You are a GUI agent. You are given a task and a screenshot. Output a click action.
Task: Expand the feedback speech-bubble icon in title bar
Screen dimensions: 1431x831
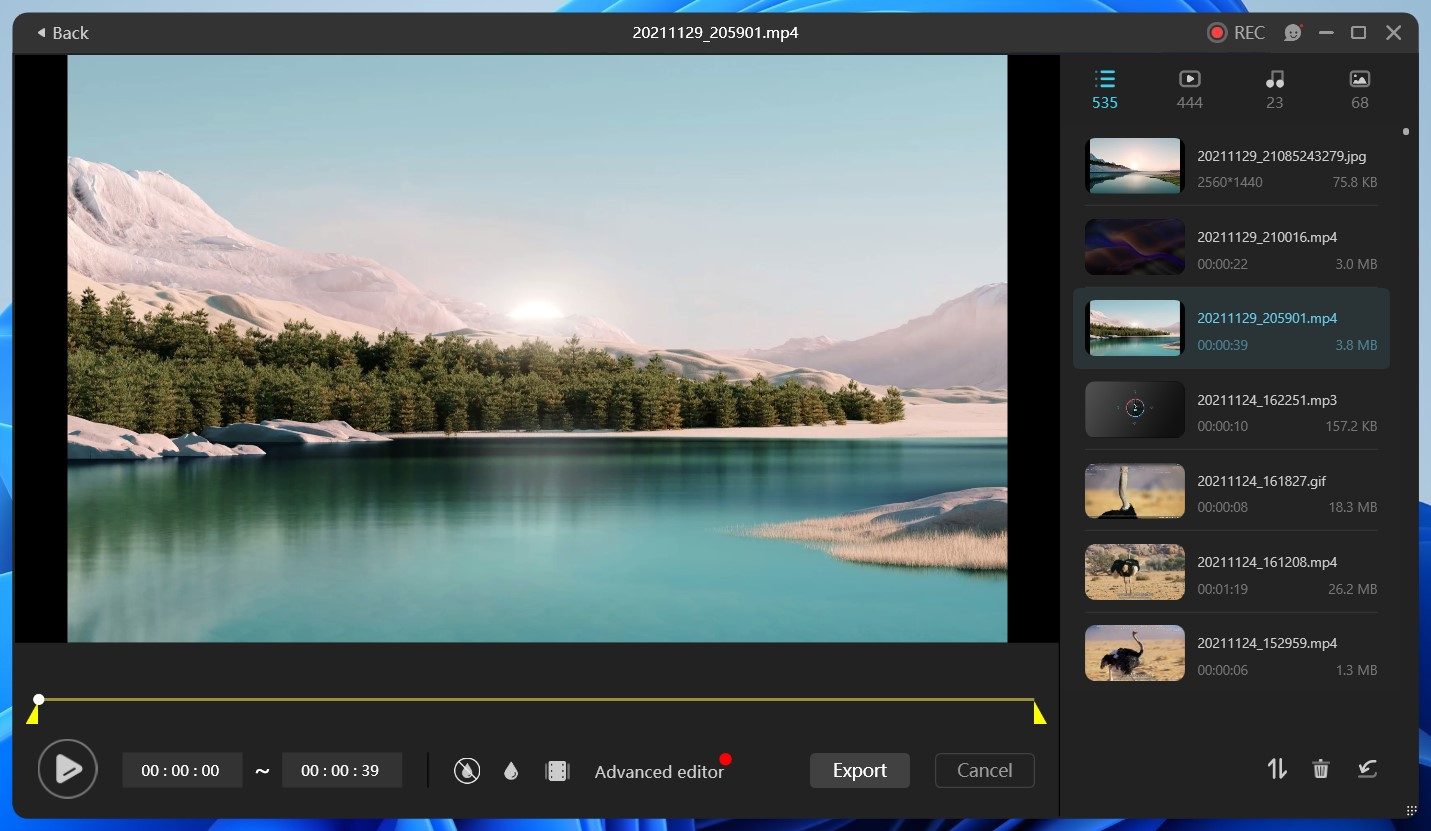tap(1292, 32)
